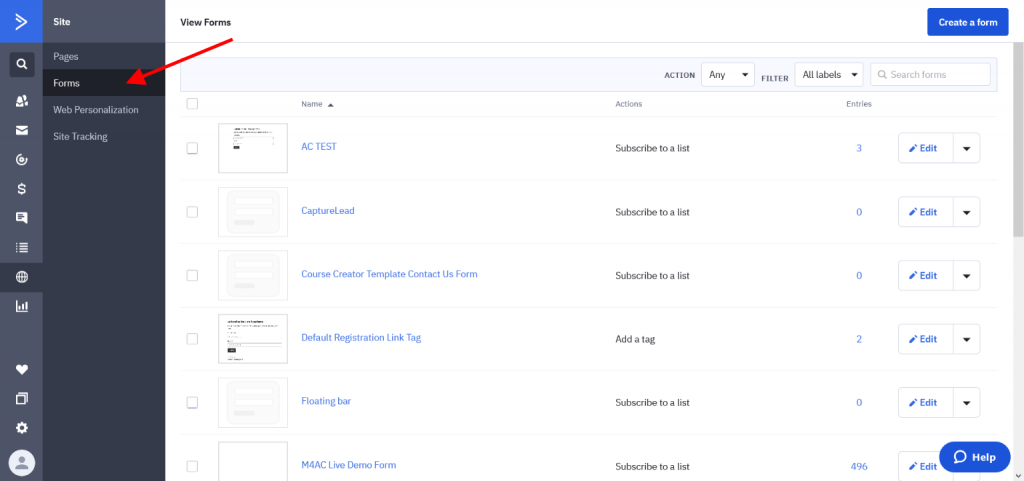Open the Action Any dropdown
Viewport: 1024px width, 481px height.
point(728,75)
